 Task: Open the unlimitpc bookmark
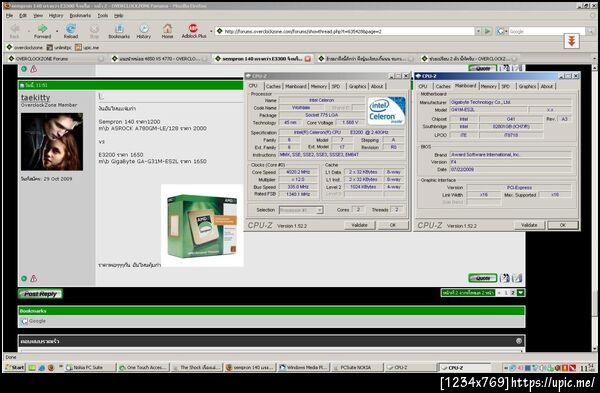(59, 47)
